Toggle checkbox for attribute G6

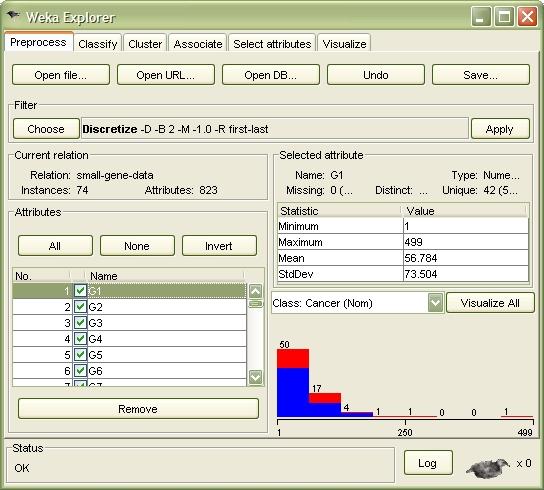coord(80,370)
